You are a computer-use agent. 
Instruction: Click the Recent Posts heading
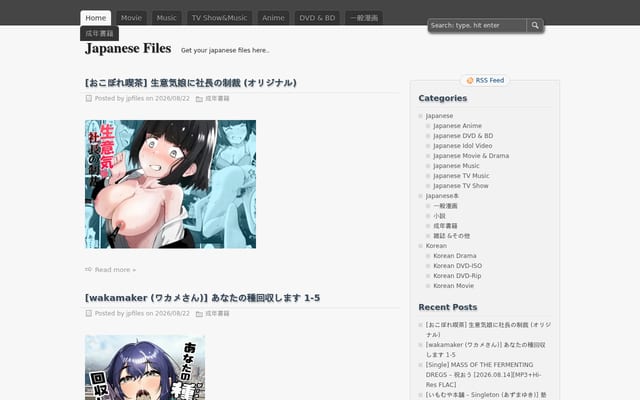(448, 307)
